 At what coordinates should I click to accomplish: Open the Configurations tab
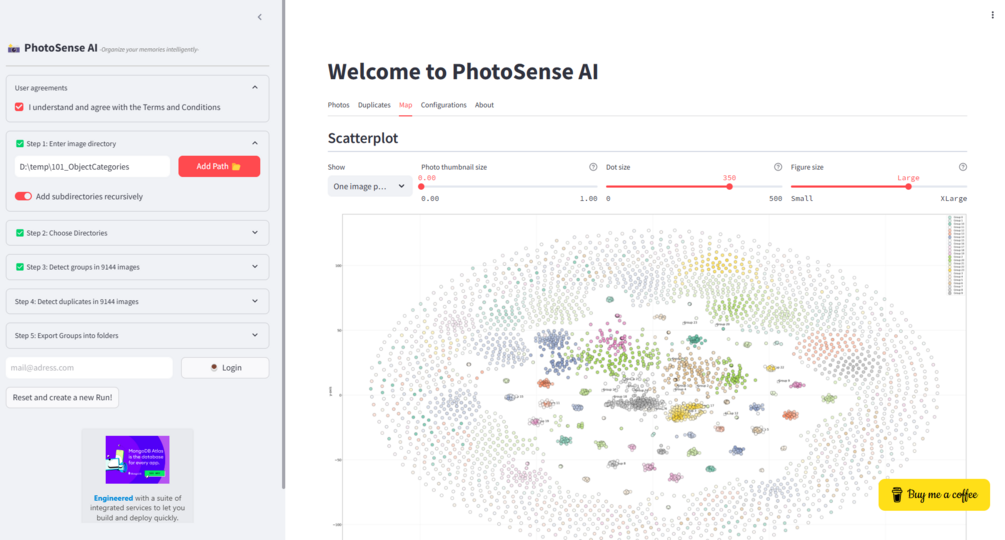point(443,105)
